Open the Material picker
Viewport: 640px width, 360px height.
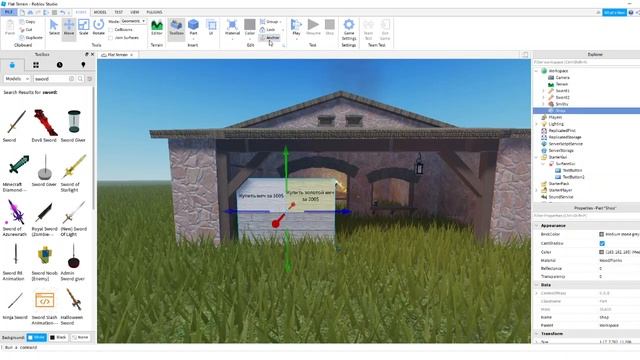point(232,29)
